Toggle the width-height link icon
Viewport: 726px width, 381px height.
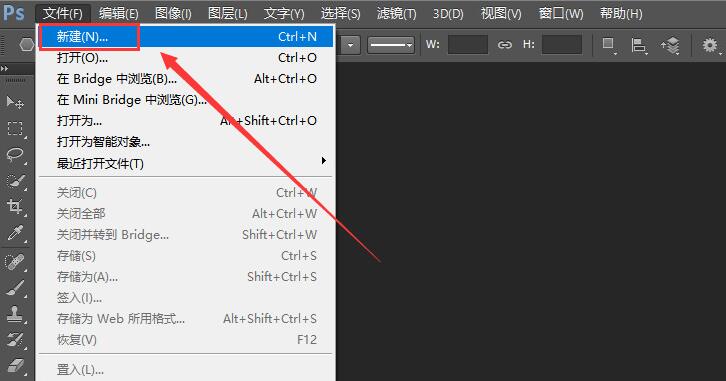[x=505, y=45]
